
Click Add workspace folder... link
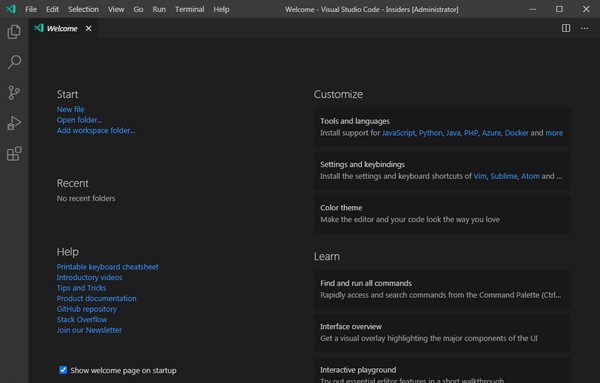(x=96, y=130)
